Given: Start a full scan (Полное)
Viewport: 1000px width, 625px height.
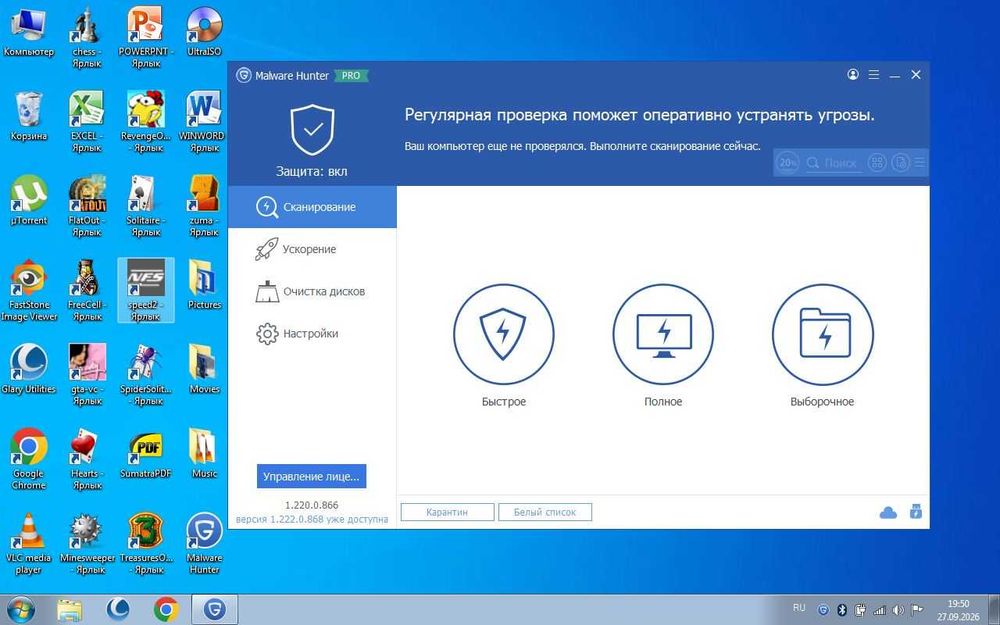Looking at the screenshot, I should 663,335.
